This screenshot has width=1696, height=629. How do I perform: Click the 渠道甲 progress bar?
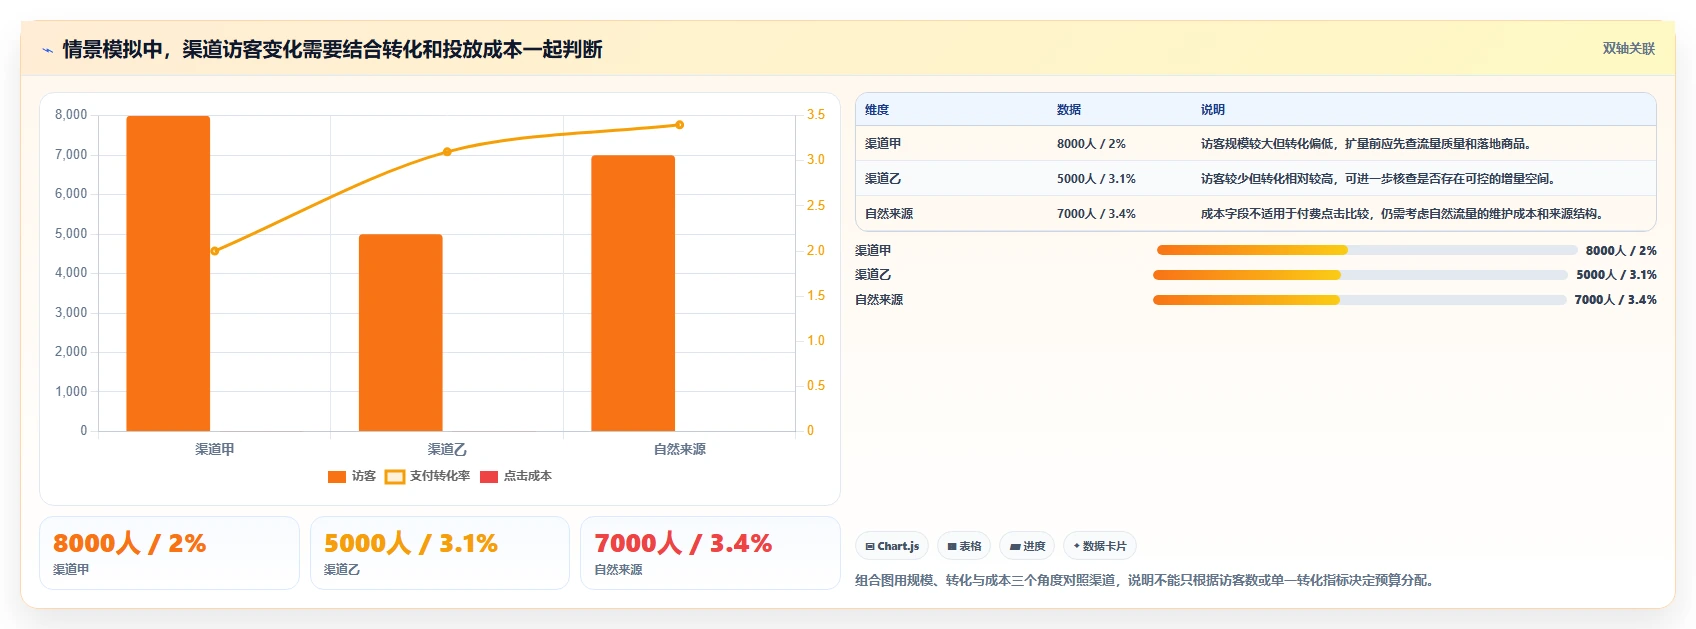click(x=1367, y=250)
